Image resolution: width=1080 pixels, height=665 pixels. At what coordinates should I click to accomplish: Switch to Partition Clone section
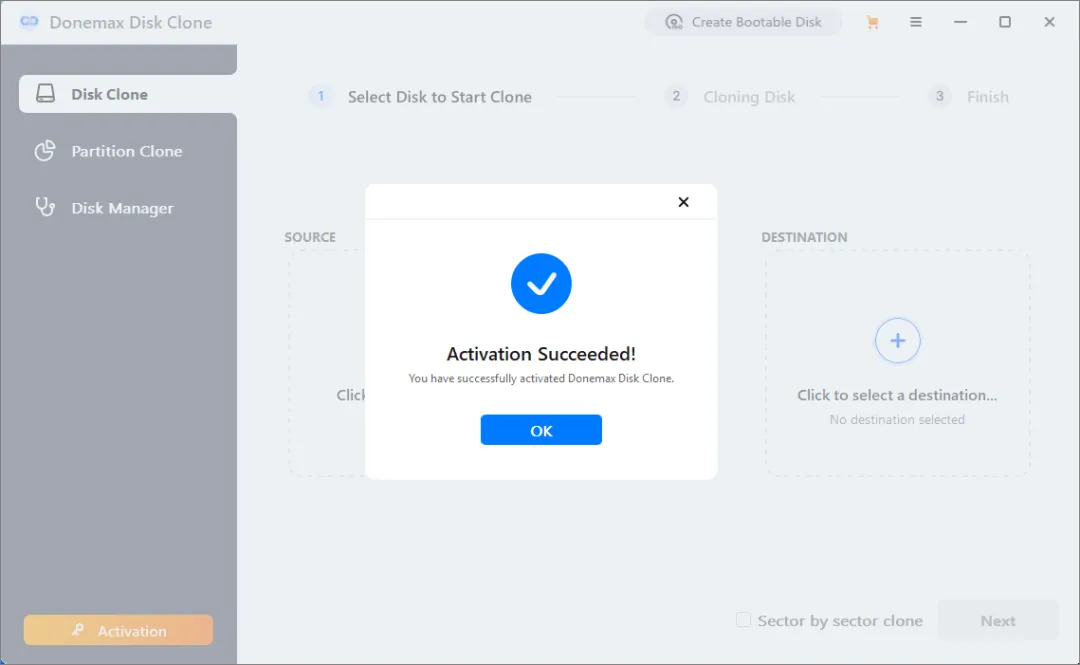pyautogui.click(x=128, y=151)
